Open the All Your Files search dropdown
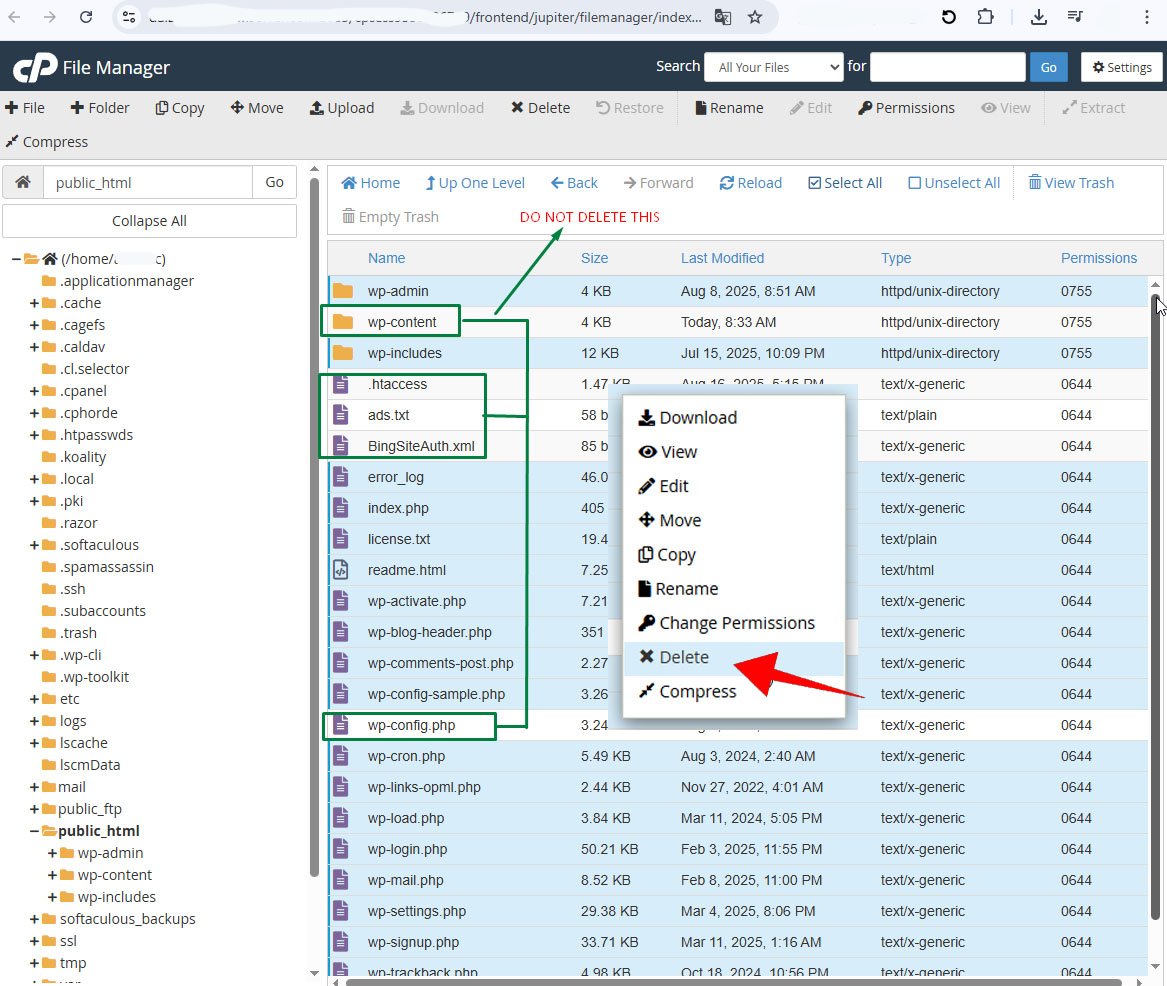 pos(774,67)
